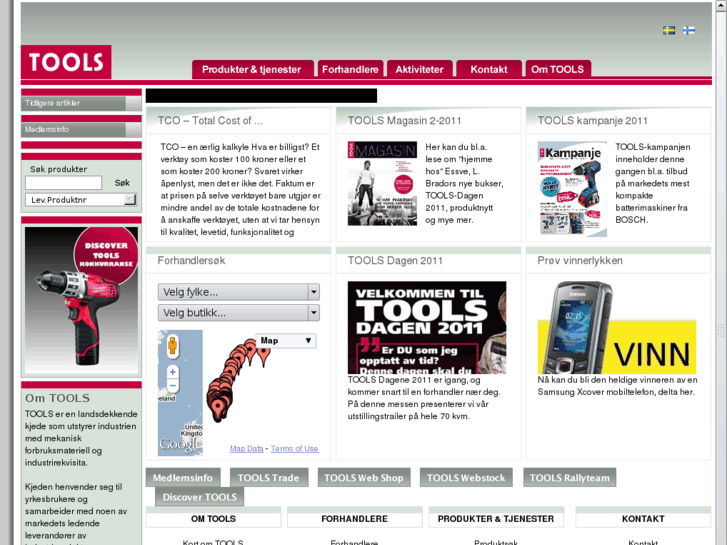Click the Street View pegman icon
The height and width of the screenshot is (545, 727).
(x=172, y=346)
